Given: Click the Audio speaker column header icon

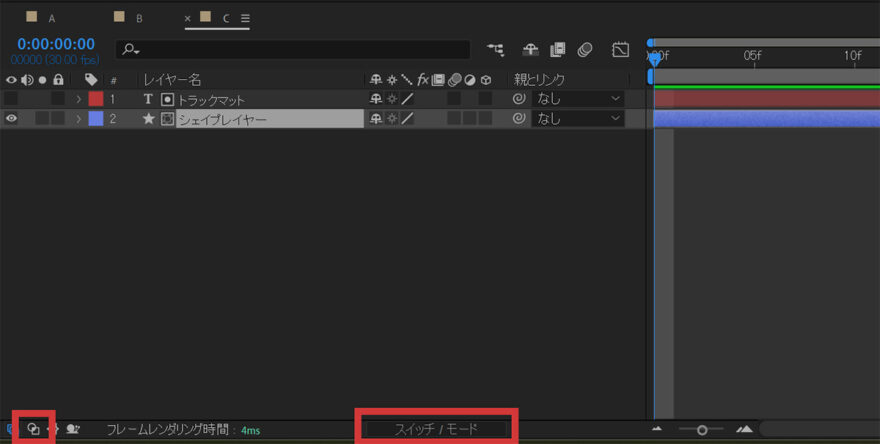Looking at the screenshot, I should point(26,80).
